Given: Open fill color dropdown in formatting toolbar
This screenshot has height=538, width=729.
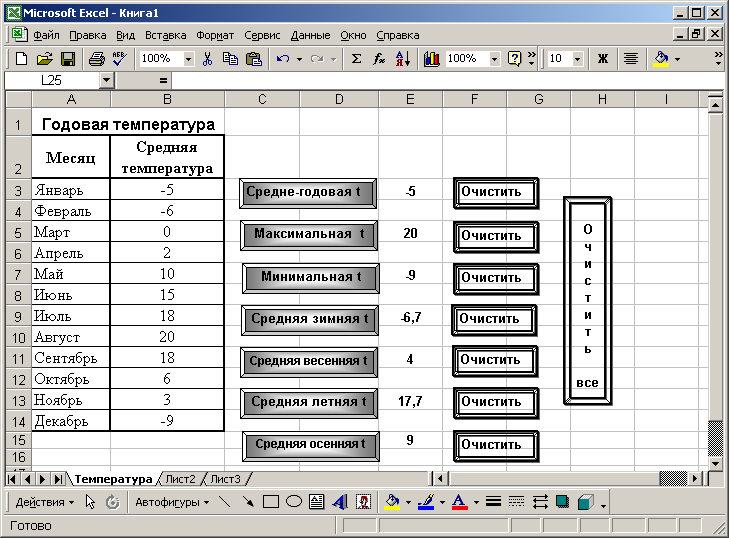Looking at the screenshot, I should tap(677, 59).
